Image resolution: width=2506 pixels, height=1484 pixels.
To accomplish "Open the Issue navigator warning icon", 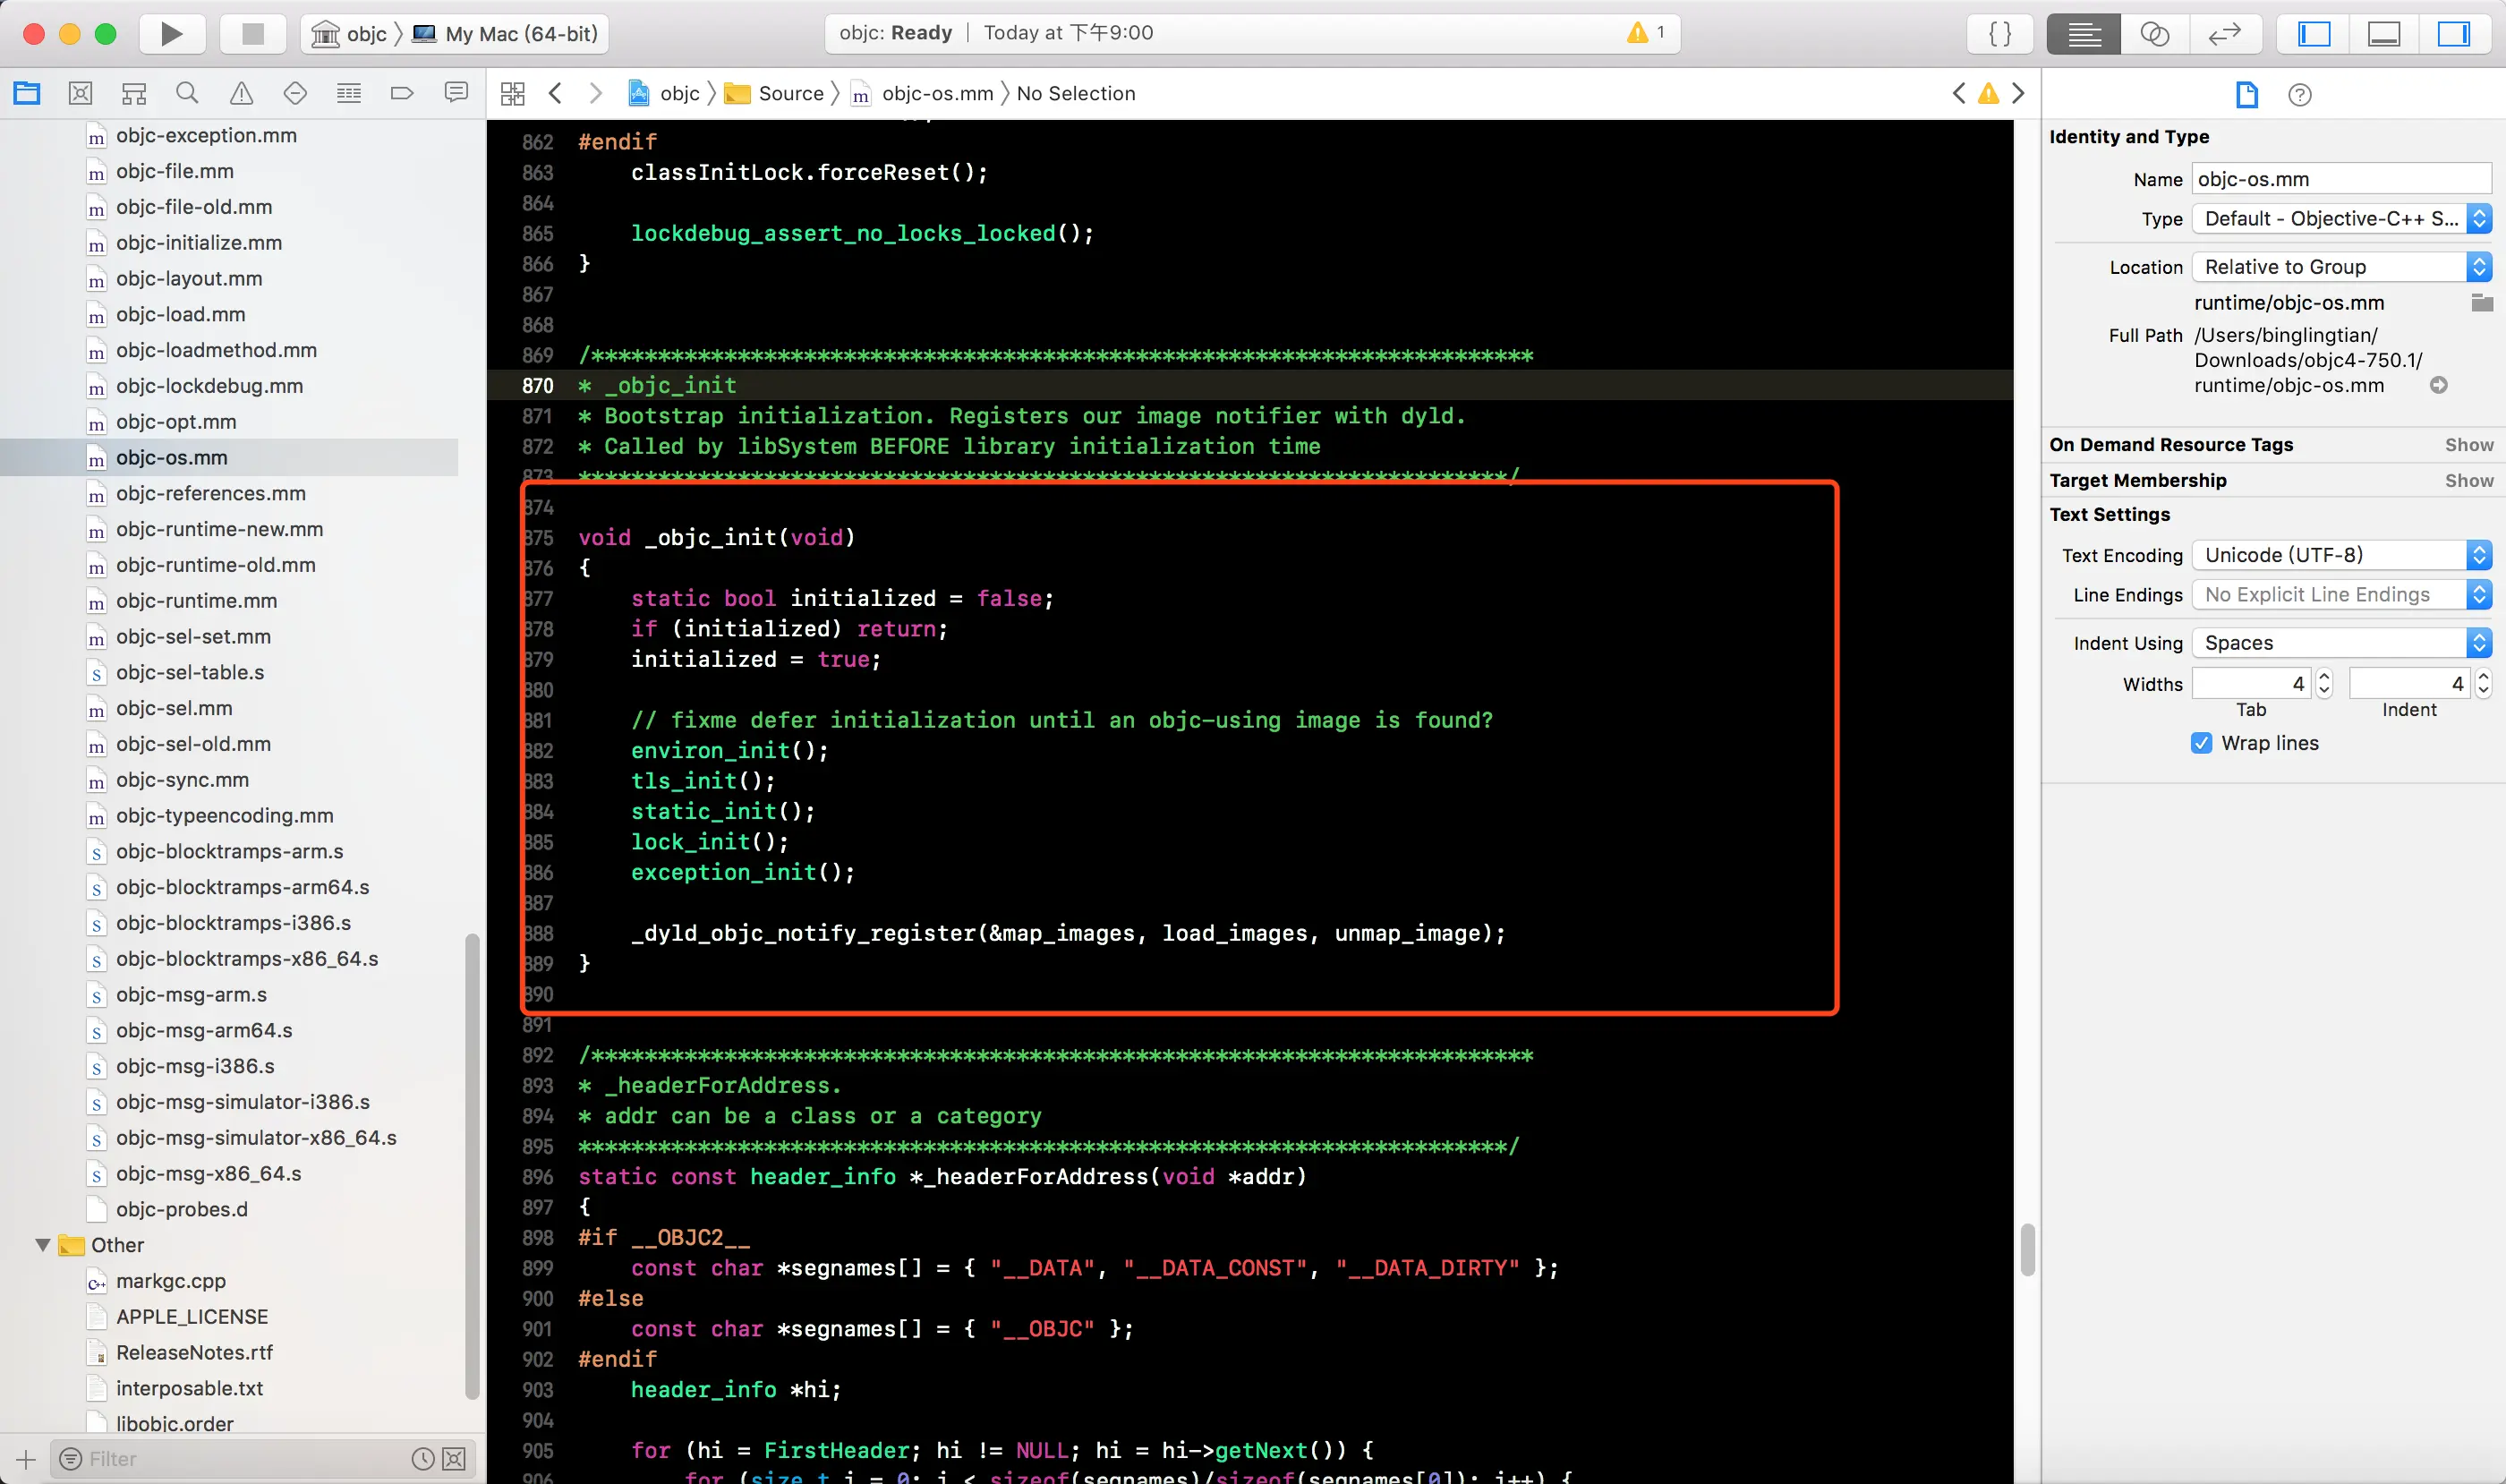I will coord(241,94).
